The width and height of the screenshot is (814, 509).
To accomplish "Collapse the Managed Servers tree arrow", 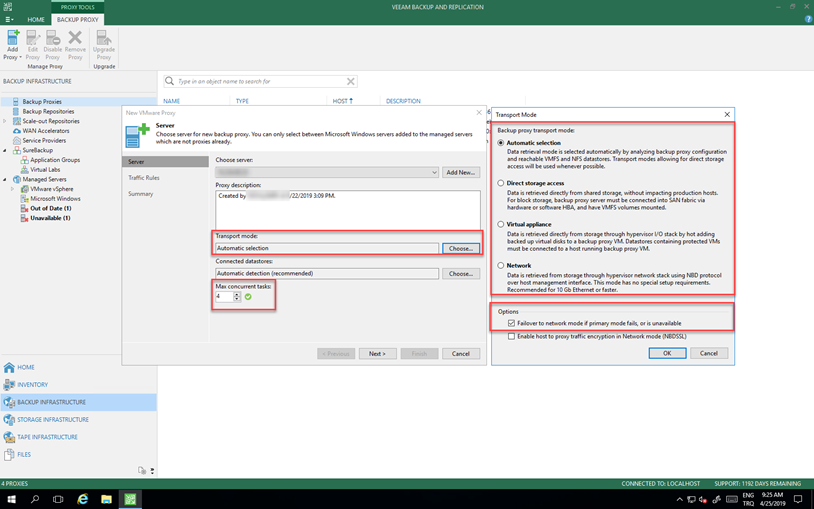I will (5, 179).
